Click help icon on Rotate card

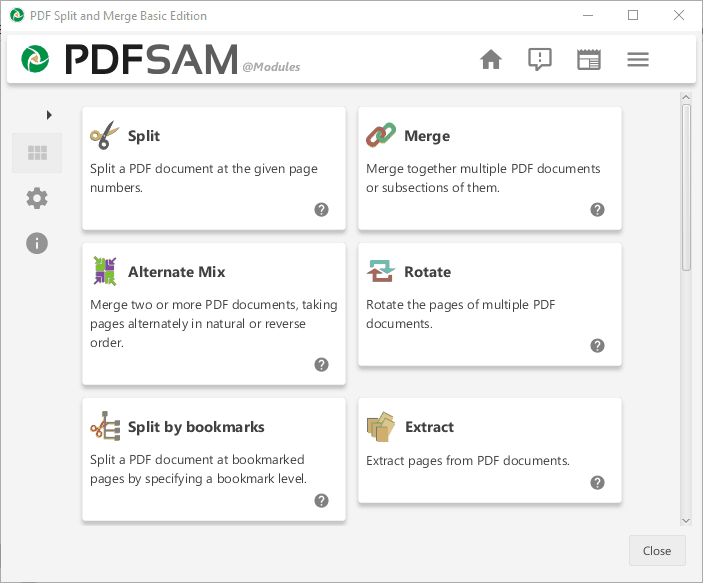(597, 346)
